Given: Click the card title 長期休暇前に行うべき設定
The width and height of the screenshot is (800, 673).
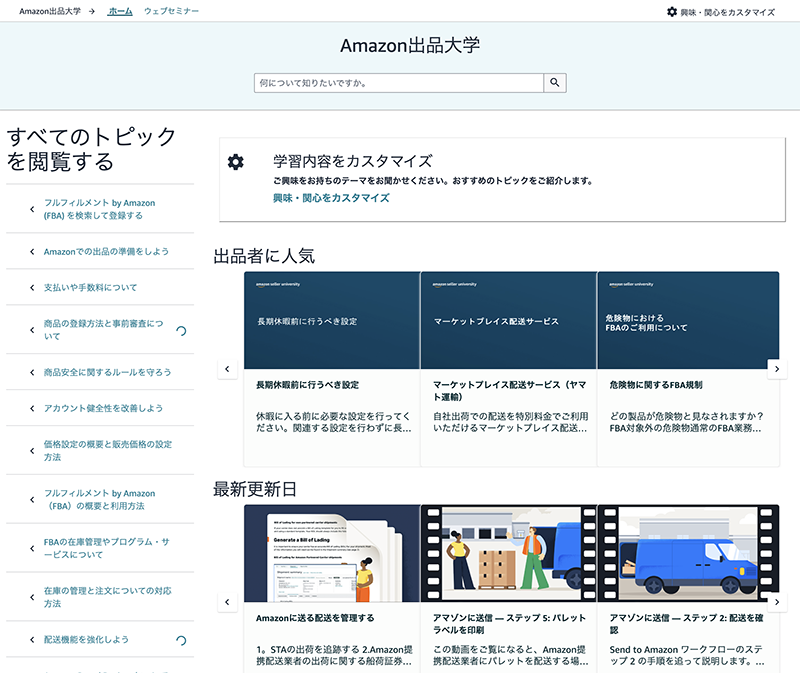Looking at the screenshot, I should [307, 385].
